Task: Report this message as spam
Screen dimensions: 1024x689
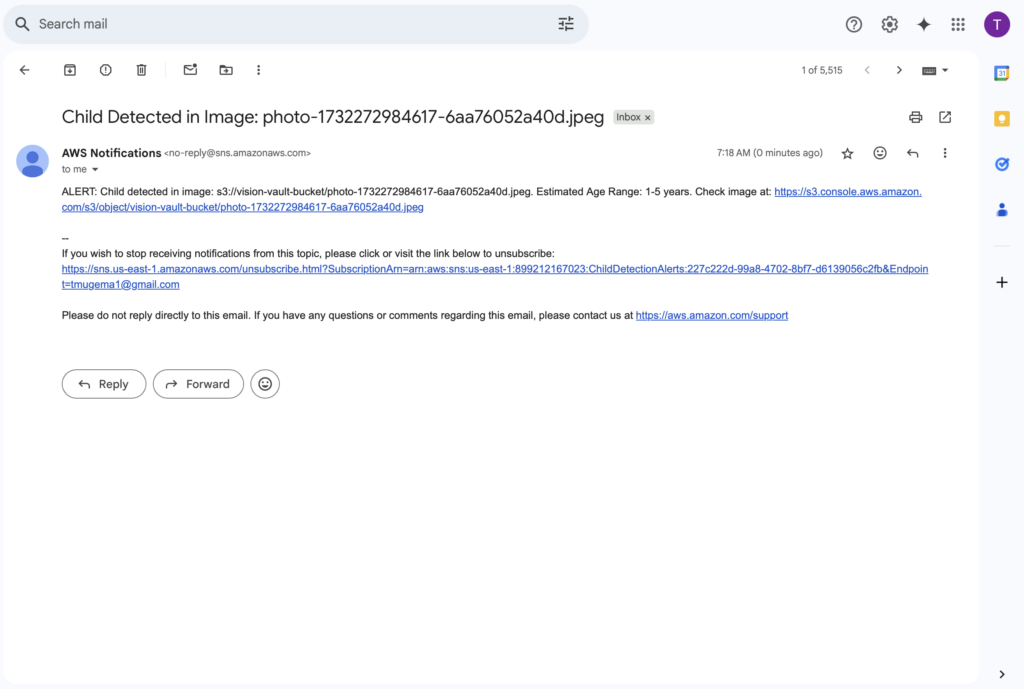Action: point(106,70)
